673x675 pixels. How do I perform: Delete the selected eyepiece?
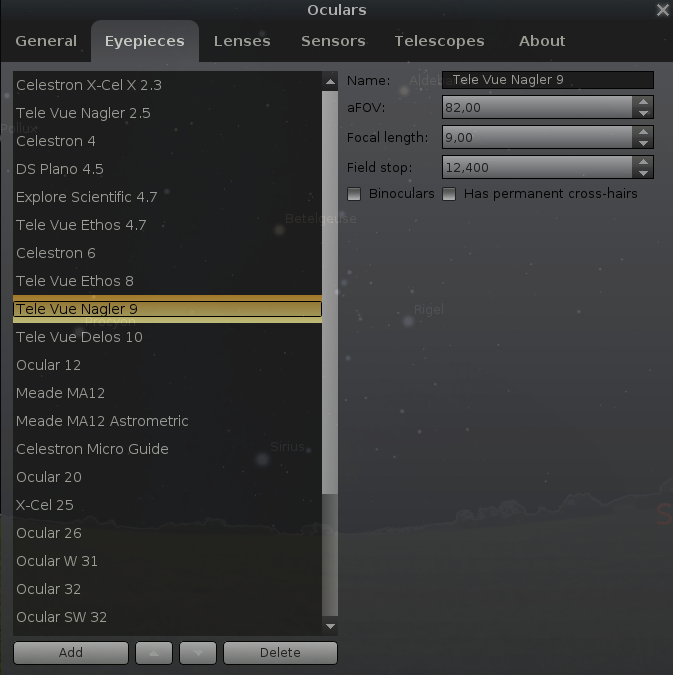coord(280,653)
